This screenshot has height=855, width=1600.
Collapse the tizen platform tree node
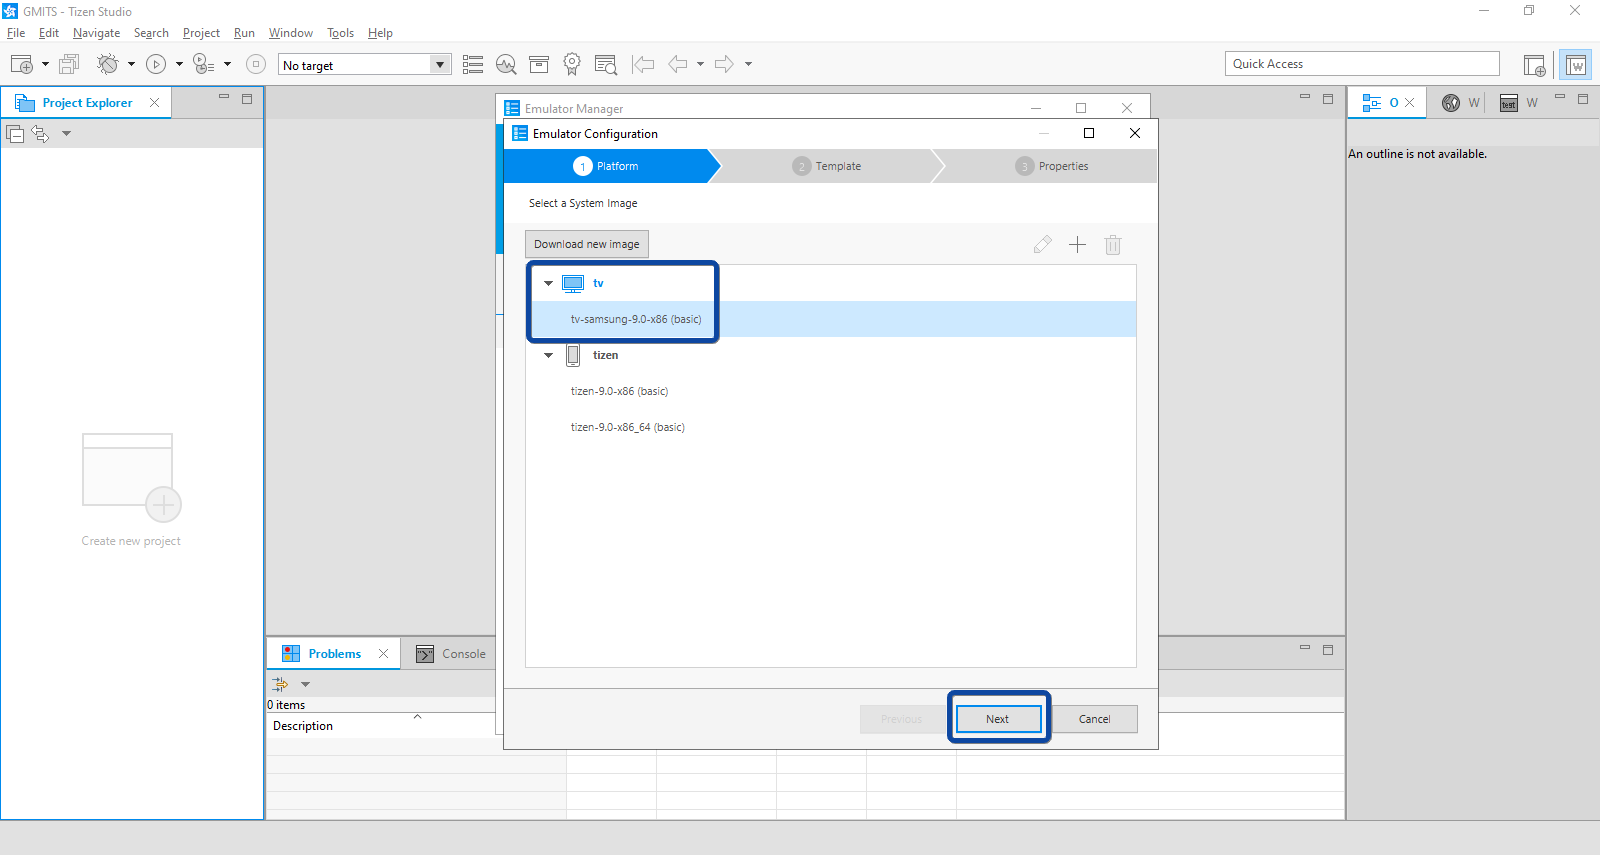point(548,355)
